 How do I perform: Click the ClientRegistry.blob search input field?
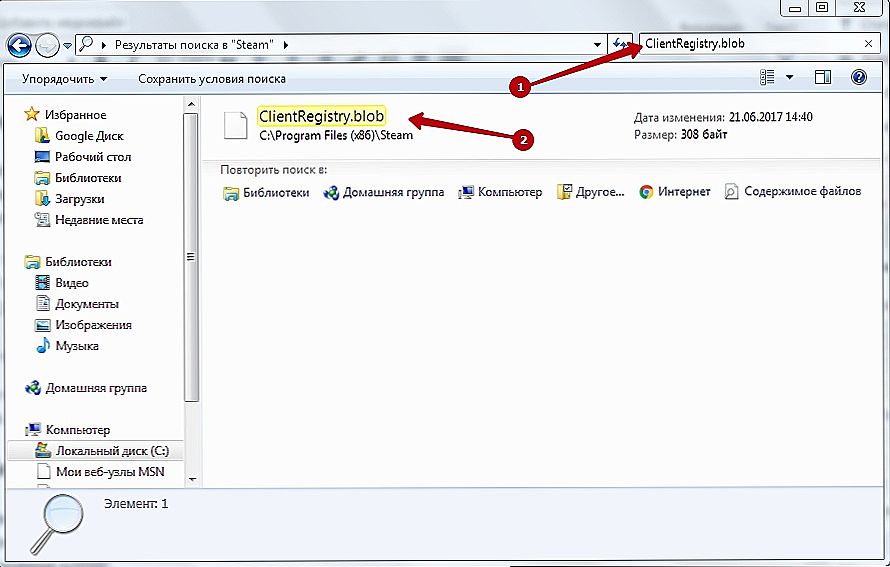coord(750,44)
